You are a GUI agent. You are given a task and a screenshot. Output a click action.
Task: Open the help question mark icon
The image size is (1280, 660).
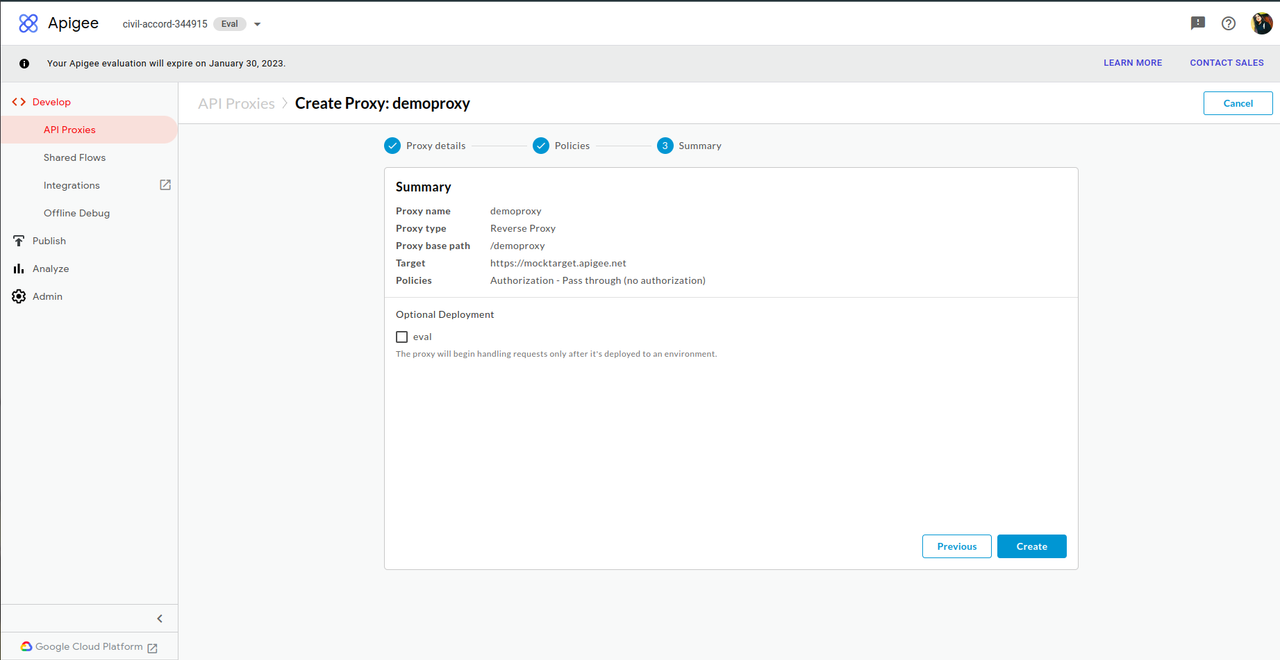coord(1229,23)
